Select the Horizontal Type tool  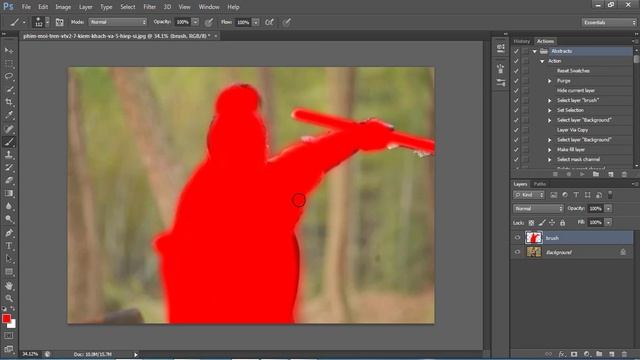pos(9,246)
